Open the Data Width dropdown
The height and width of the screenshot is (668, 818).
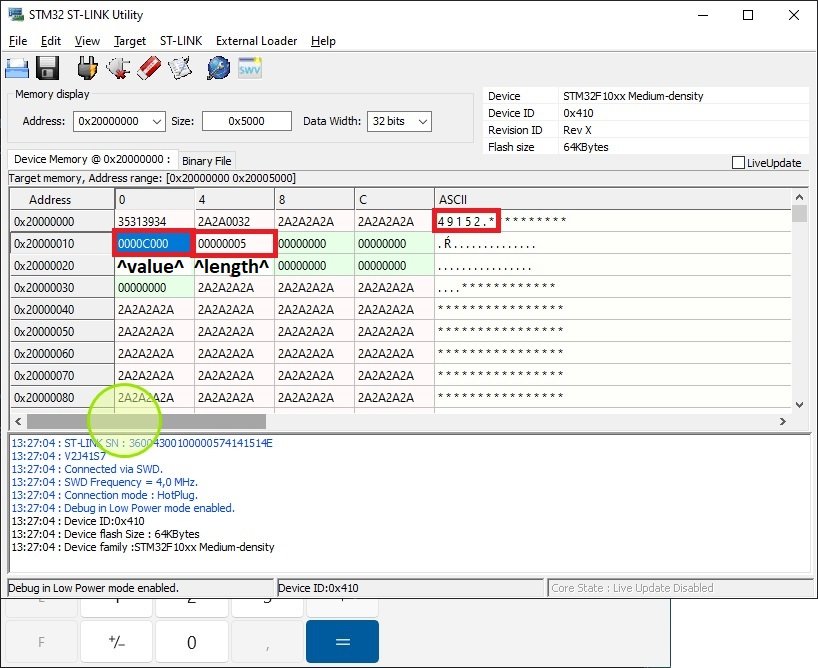point(423,122)
